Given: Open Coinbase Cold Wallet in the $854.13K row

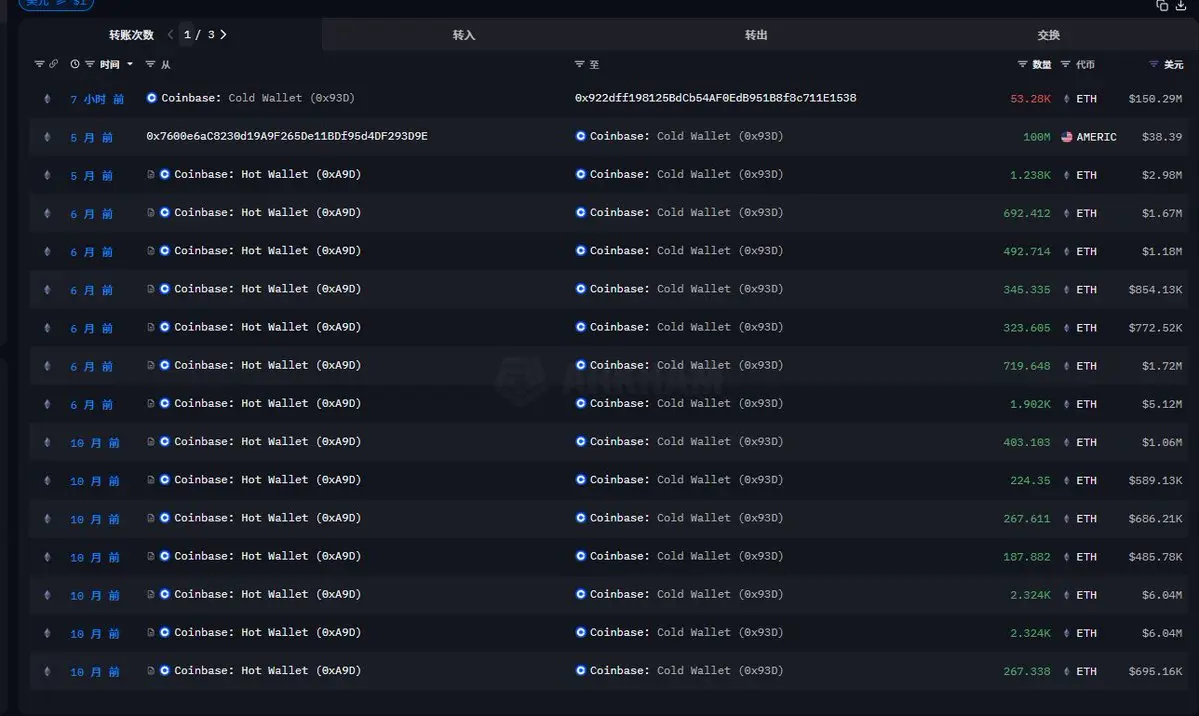Looking at the screenshot, I should (x=687, y=289).
